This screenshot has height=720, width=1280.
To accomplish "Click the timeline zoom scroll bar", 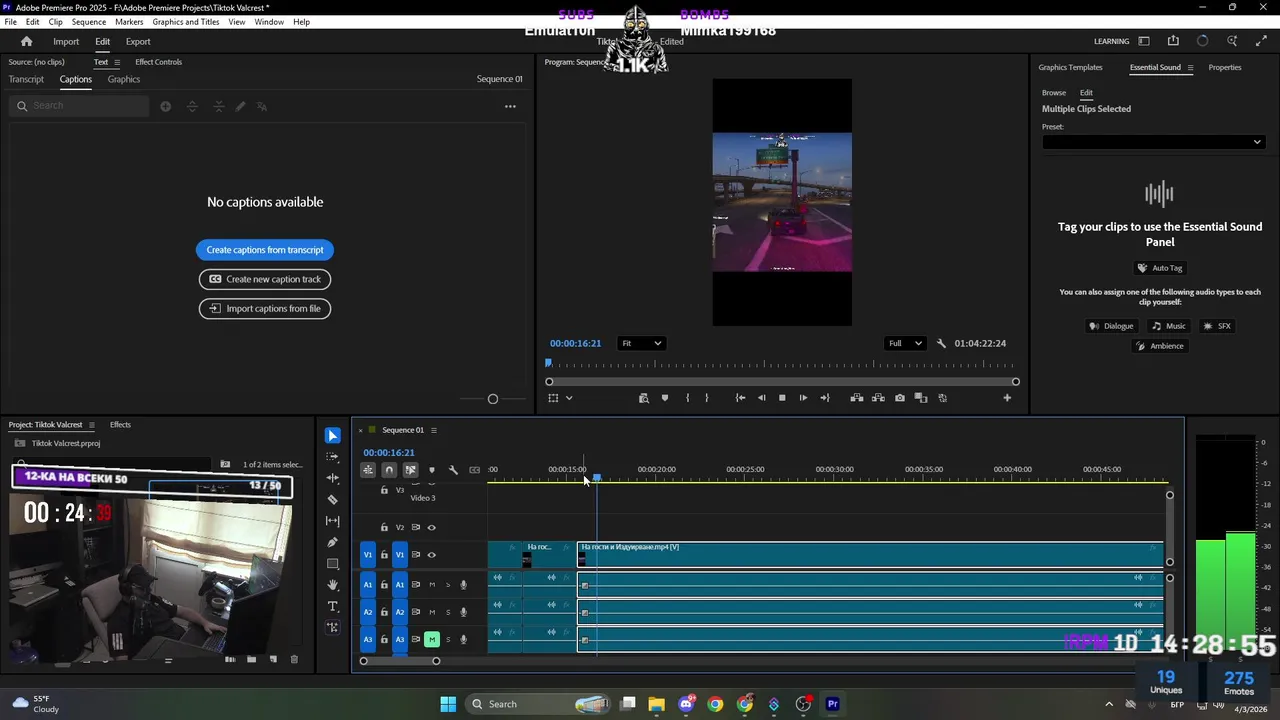I will [399, 661].
